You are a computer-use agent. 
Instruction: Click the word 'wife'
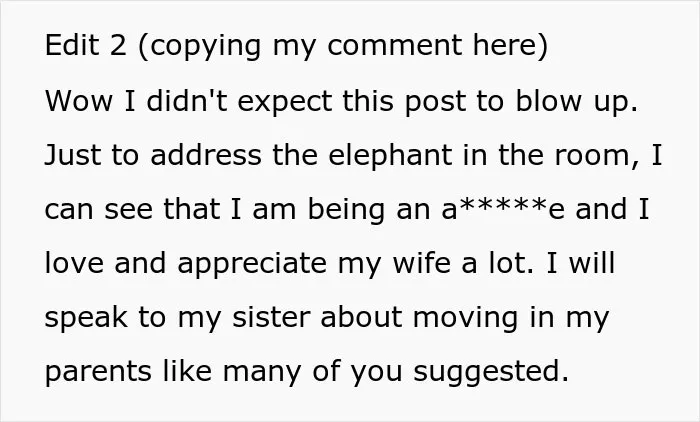pyautogui.click(x=422, y=263)
